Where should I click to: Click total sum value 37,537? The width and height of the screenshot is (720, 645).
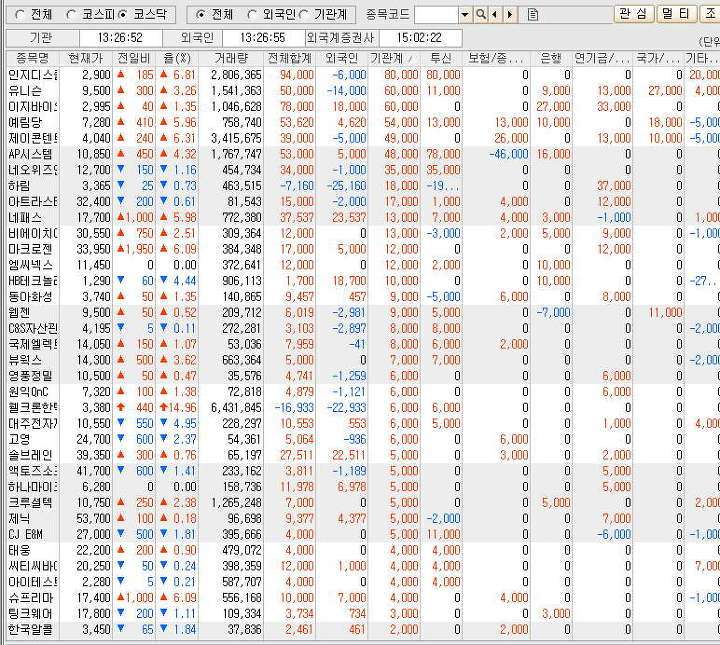tap(297, 217)
